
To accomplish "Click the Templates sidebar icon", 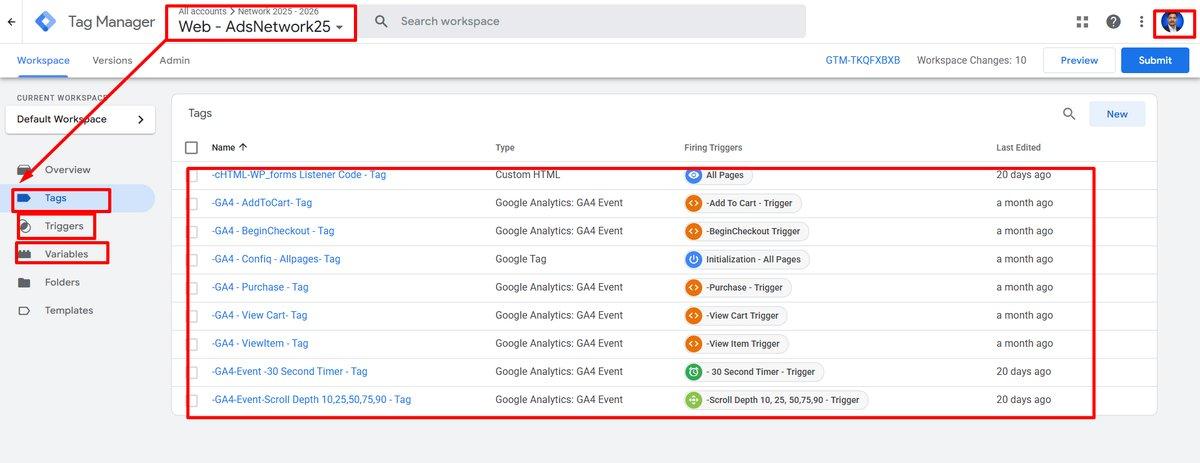I will pos(25,310).
